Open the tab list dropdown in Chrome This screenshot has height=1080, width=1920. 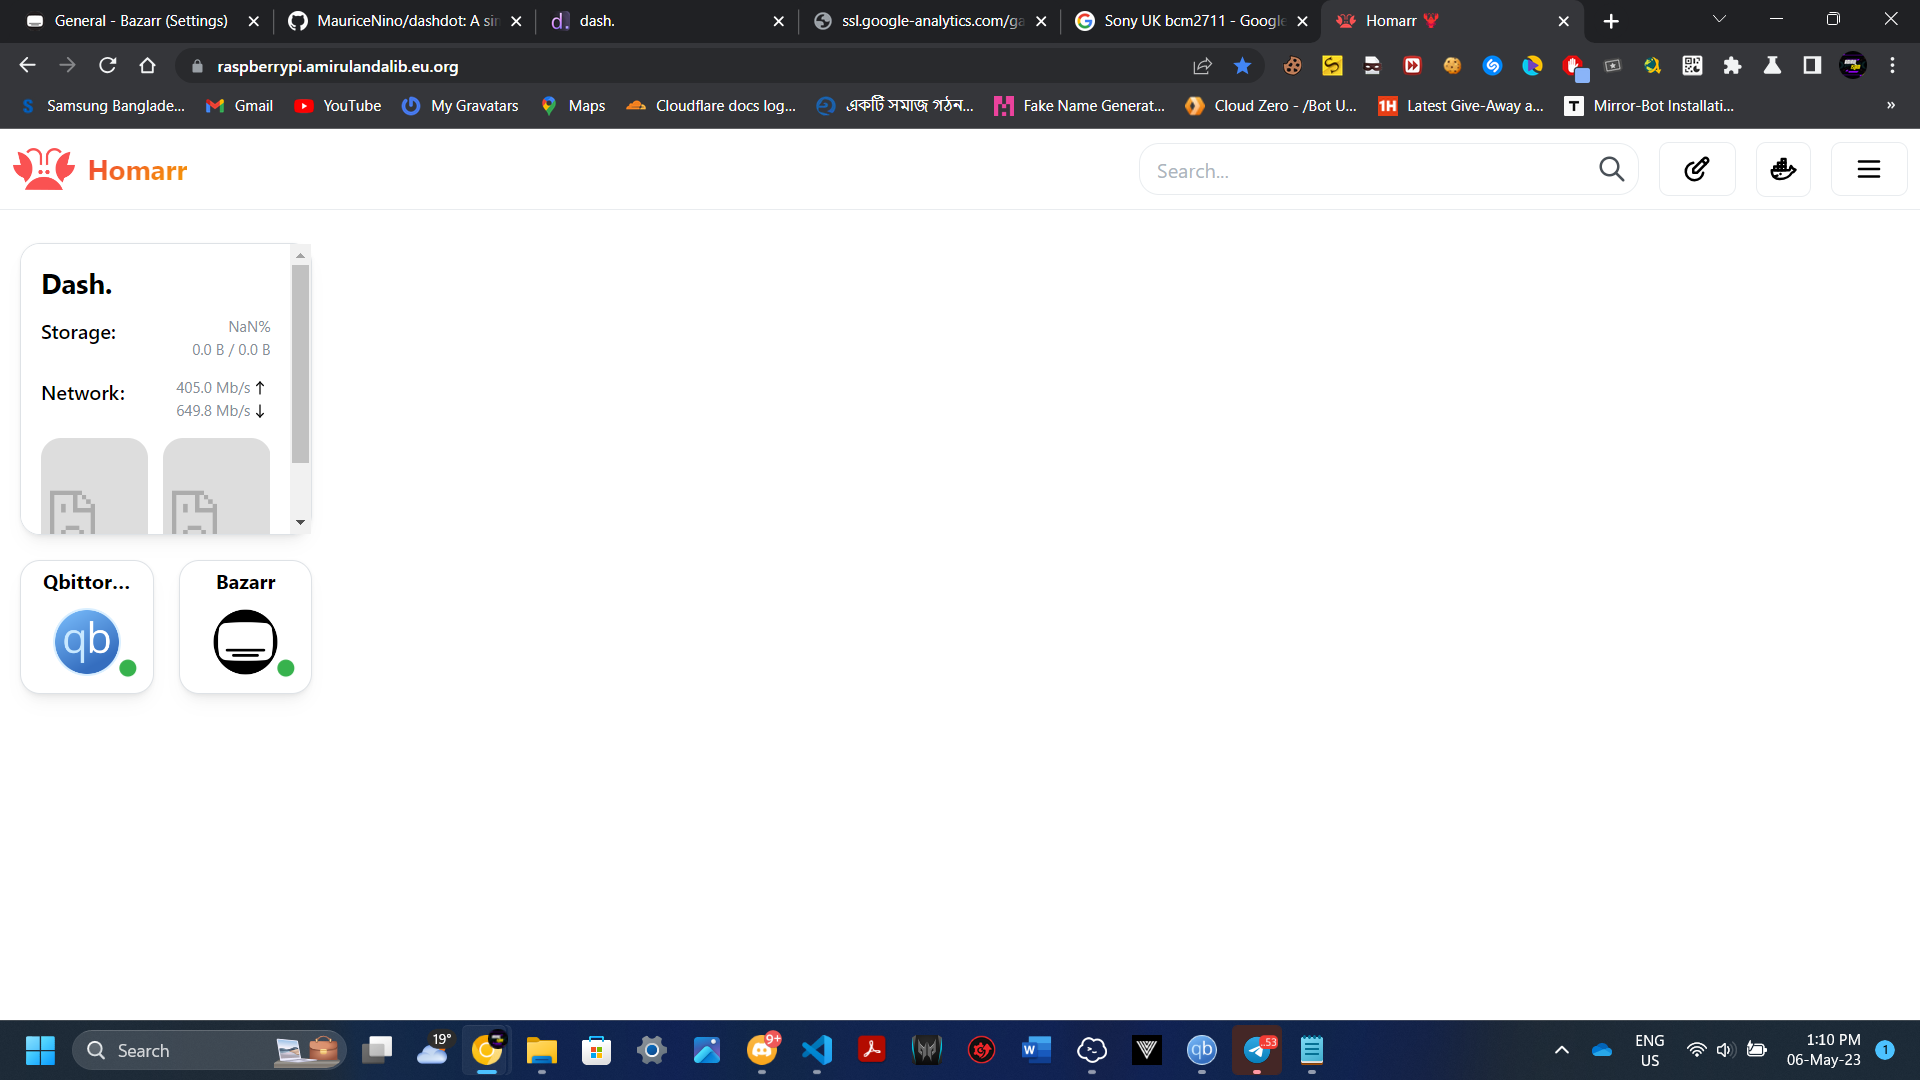(1718, 20)
